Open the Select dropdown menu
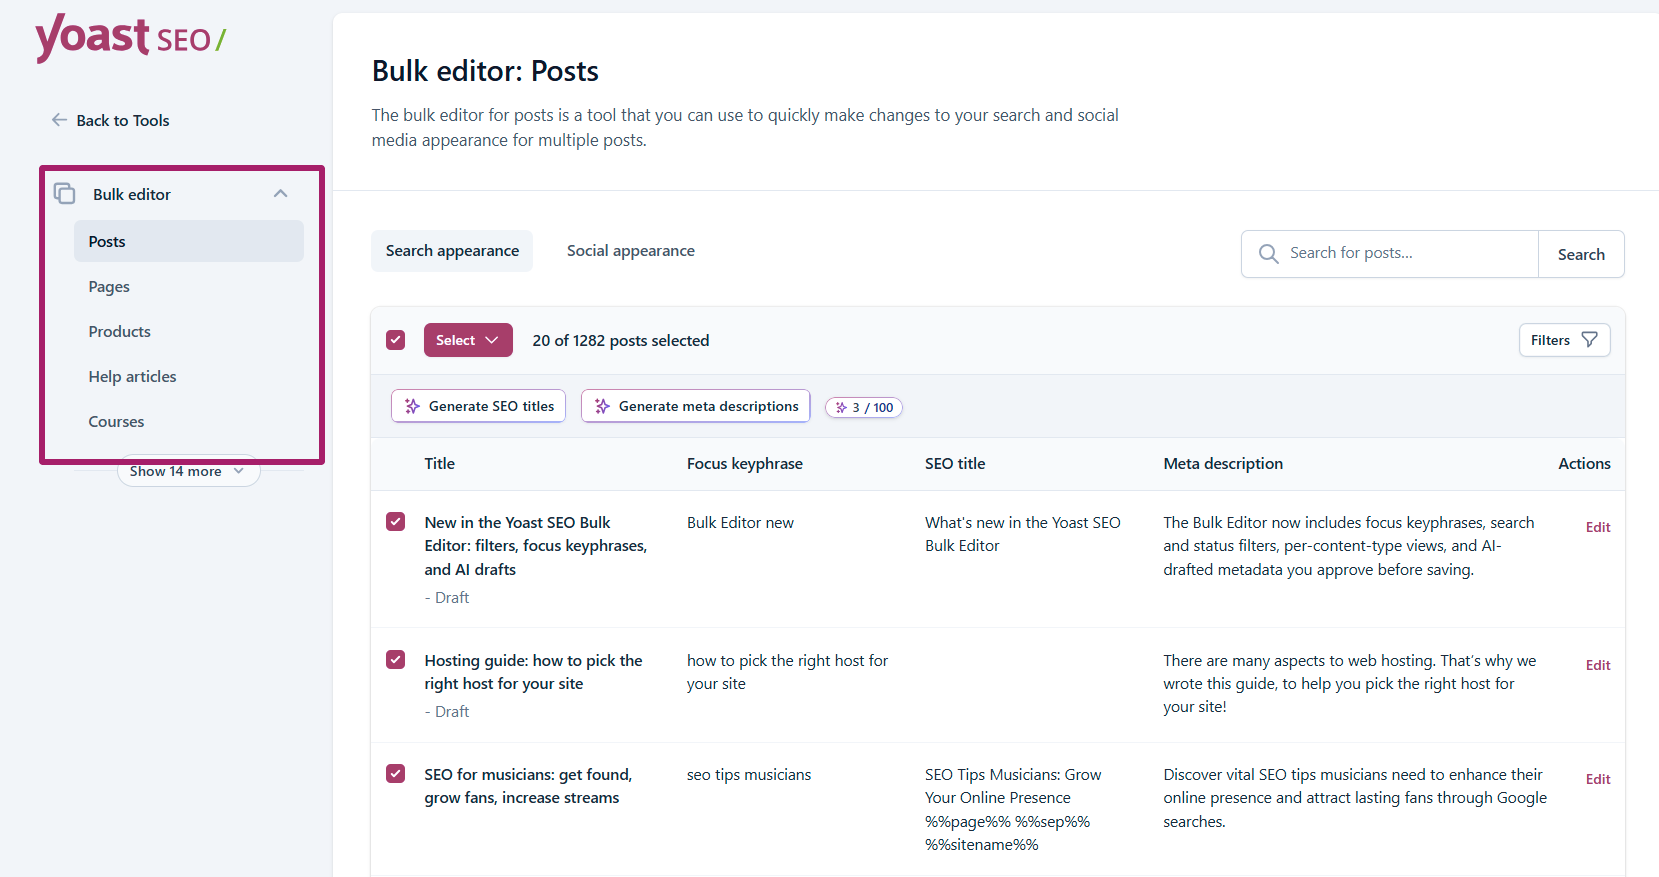This screenshot has height=877, width=1659. (x=468, y=340)
